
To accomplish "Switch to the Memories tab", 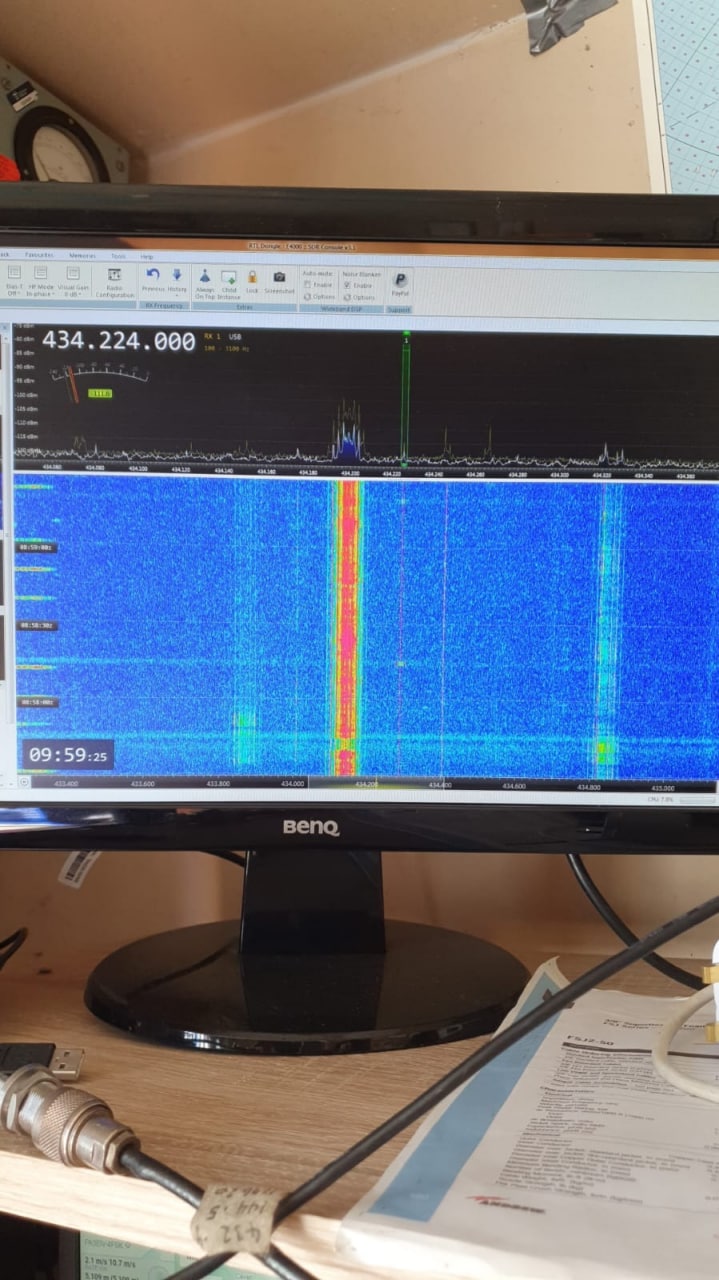I will click(x=82, y=256).
